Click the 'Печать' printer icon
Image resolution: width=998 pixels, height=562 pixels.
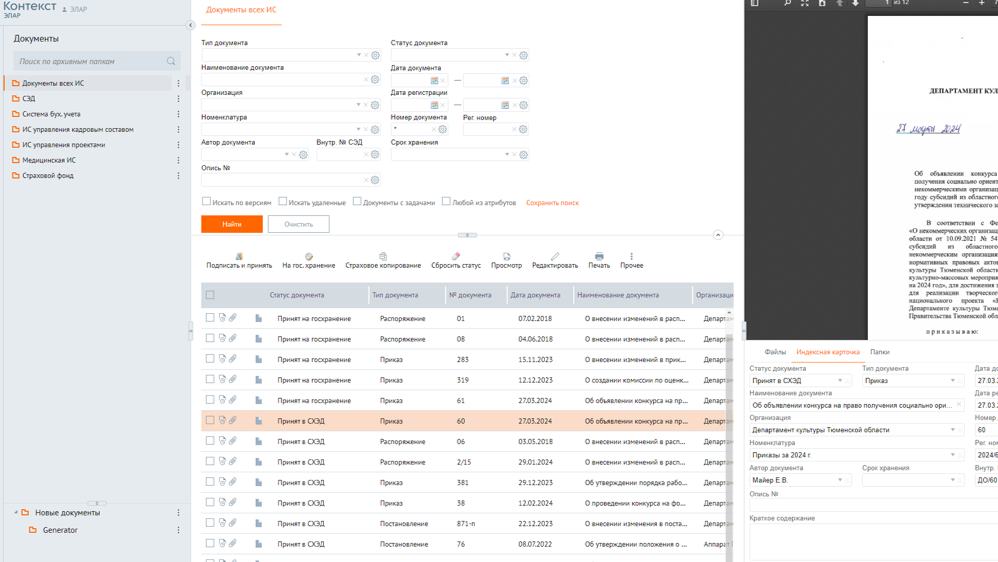tap(599, 256)
